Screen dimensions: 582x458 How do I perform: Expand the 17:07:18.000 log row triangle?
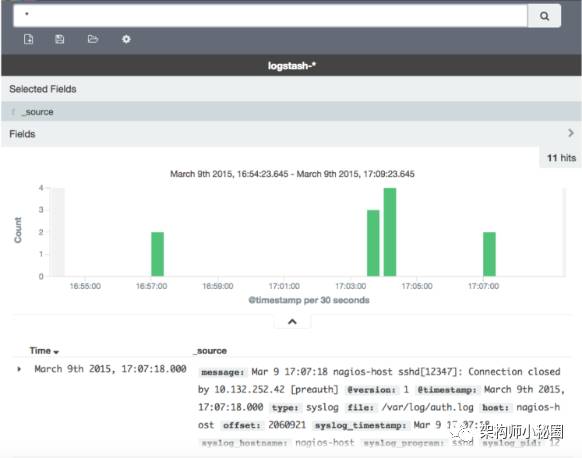19,369
